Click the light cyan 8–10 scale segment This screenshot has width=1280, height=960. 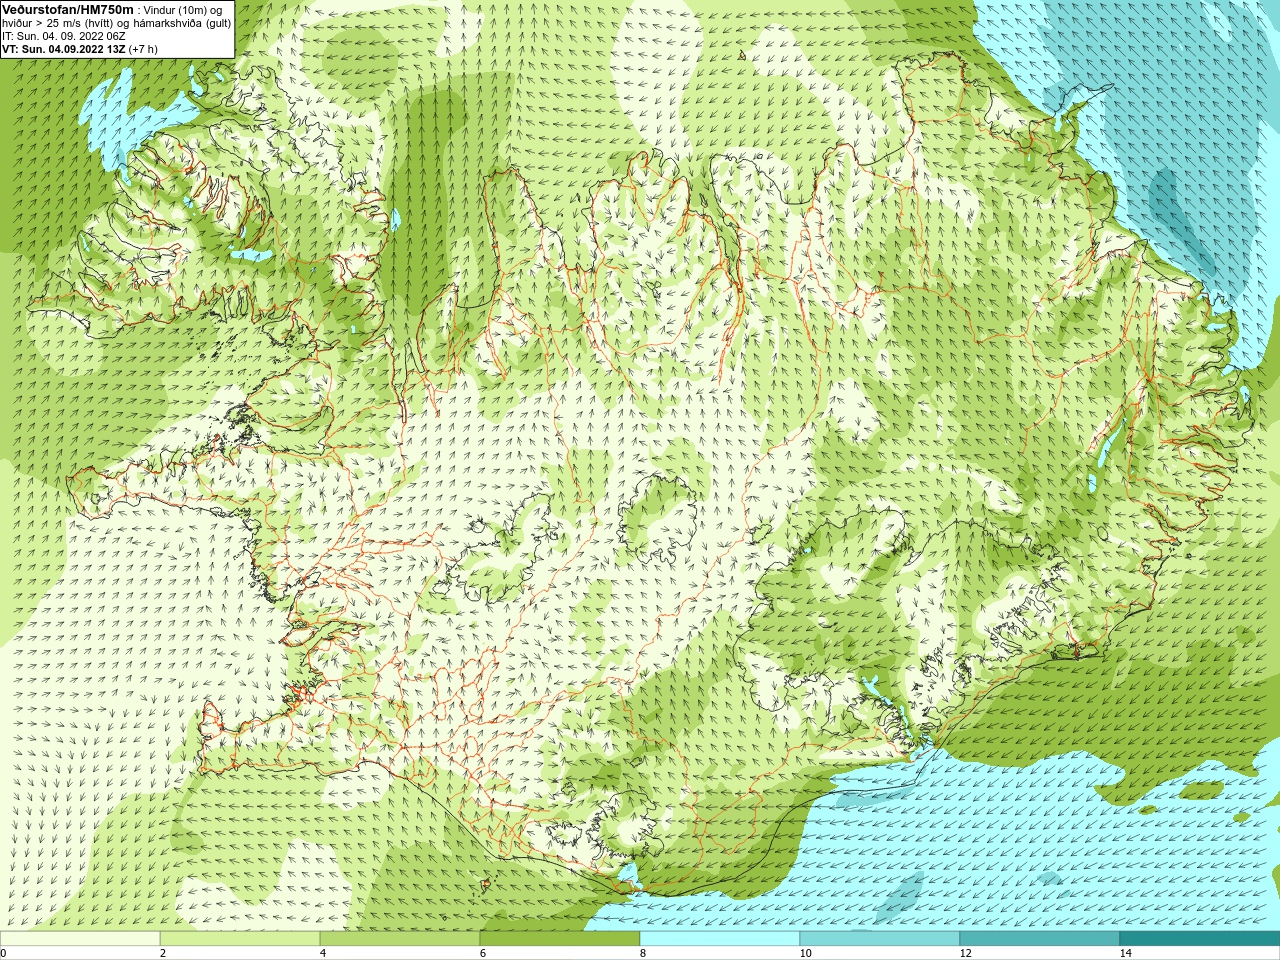click(x=720, y=939)
